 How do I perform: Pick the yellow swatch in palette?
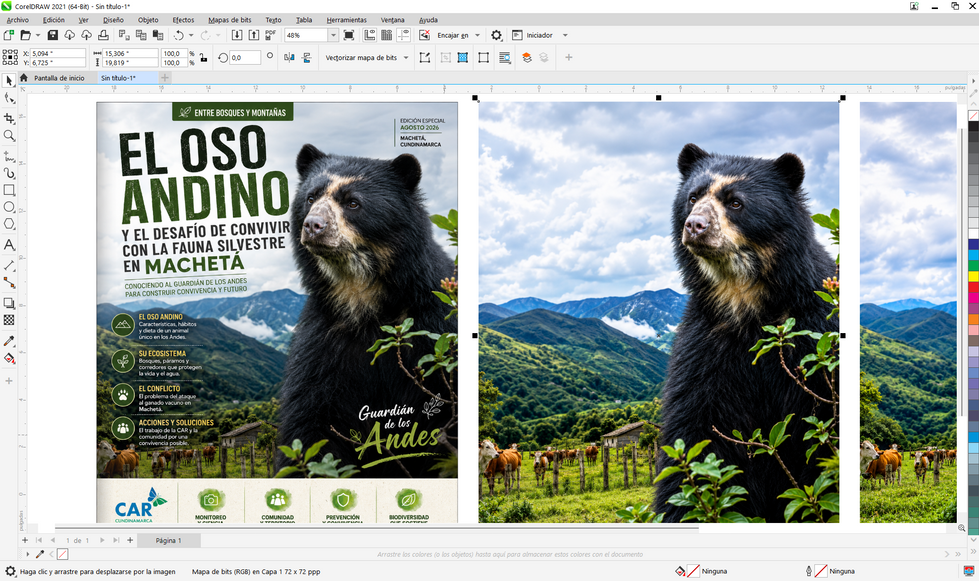coord(973,276)
